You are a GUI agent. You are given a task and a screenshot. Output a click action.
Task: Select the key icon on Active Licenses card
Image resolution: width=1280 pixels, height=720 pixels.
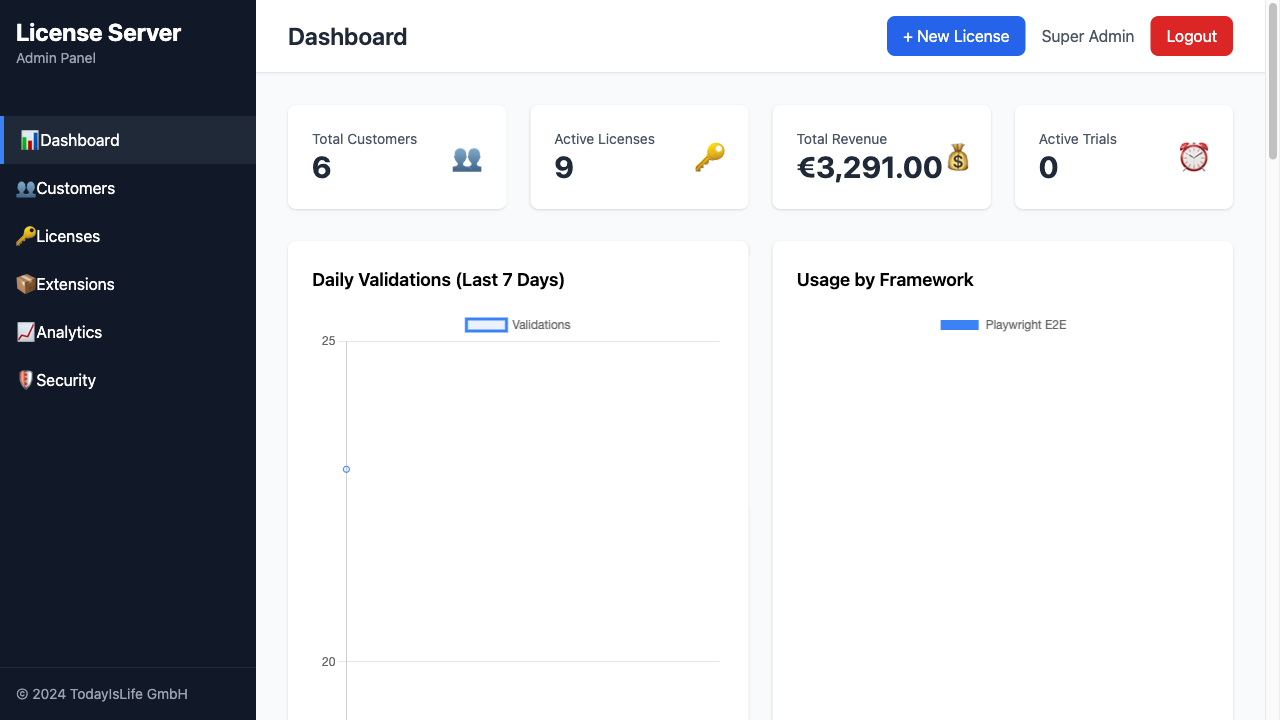(709, 158)
